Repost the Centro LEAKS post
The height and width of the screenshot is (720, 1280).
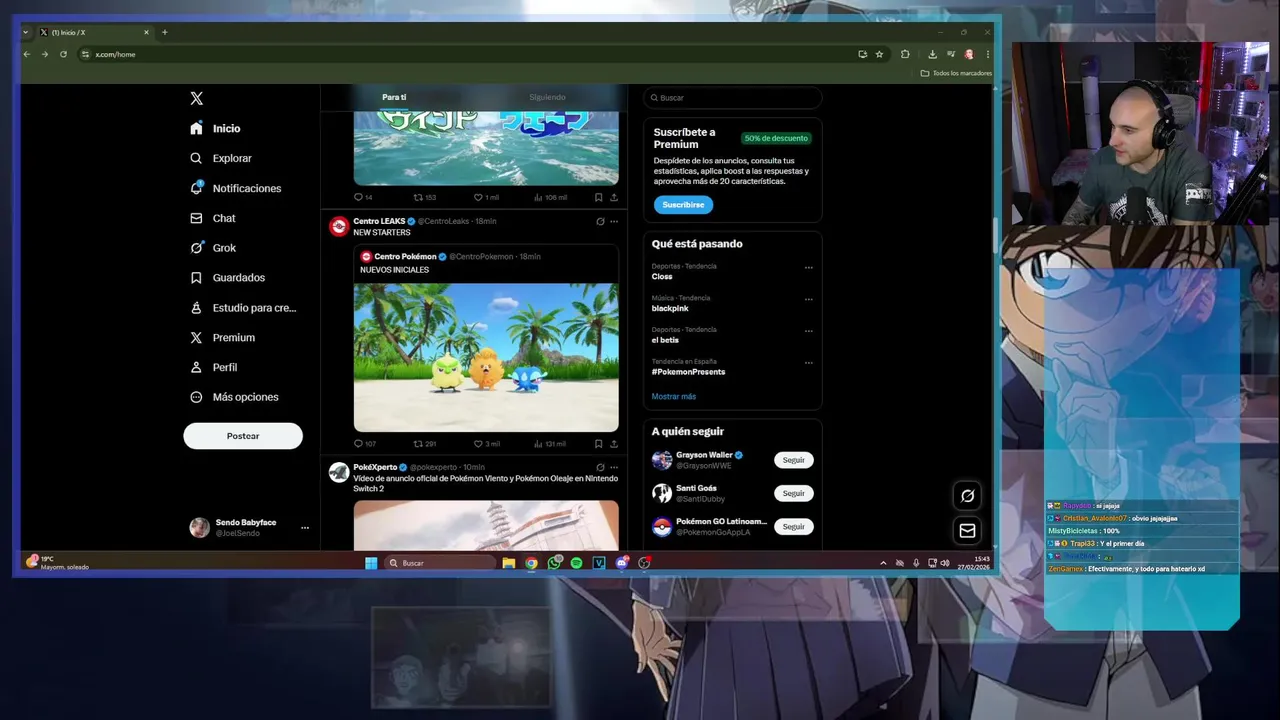pyautogui.click(x=419, y=443)
